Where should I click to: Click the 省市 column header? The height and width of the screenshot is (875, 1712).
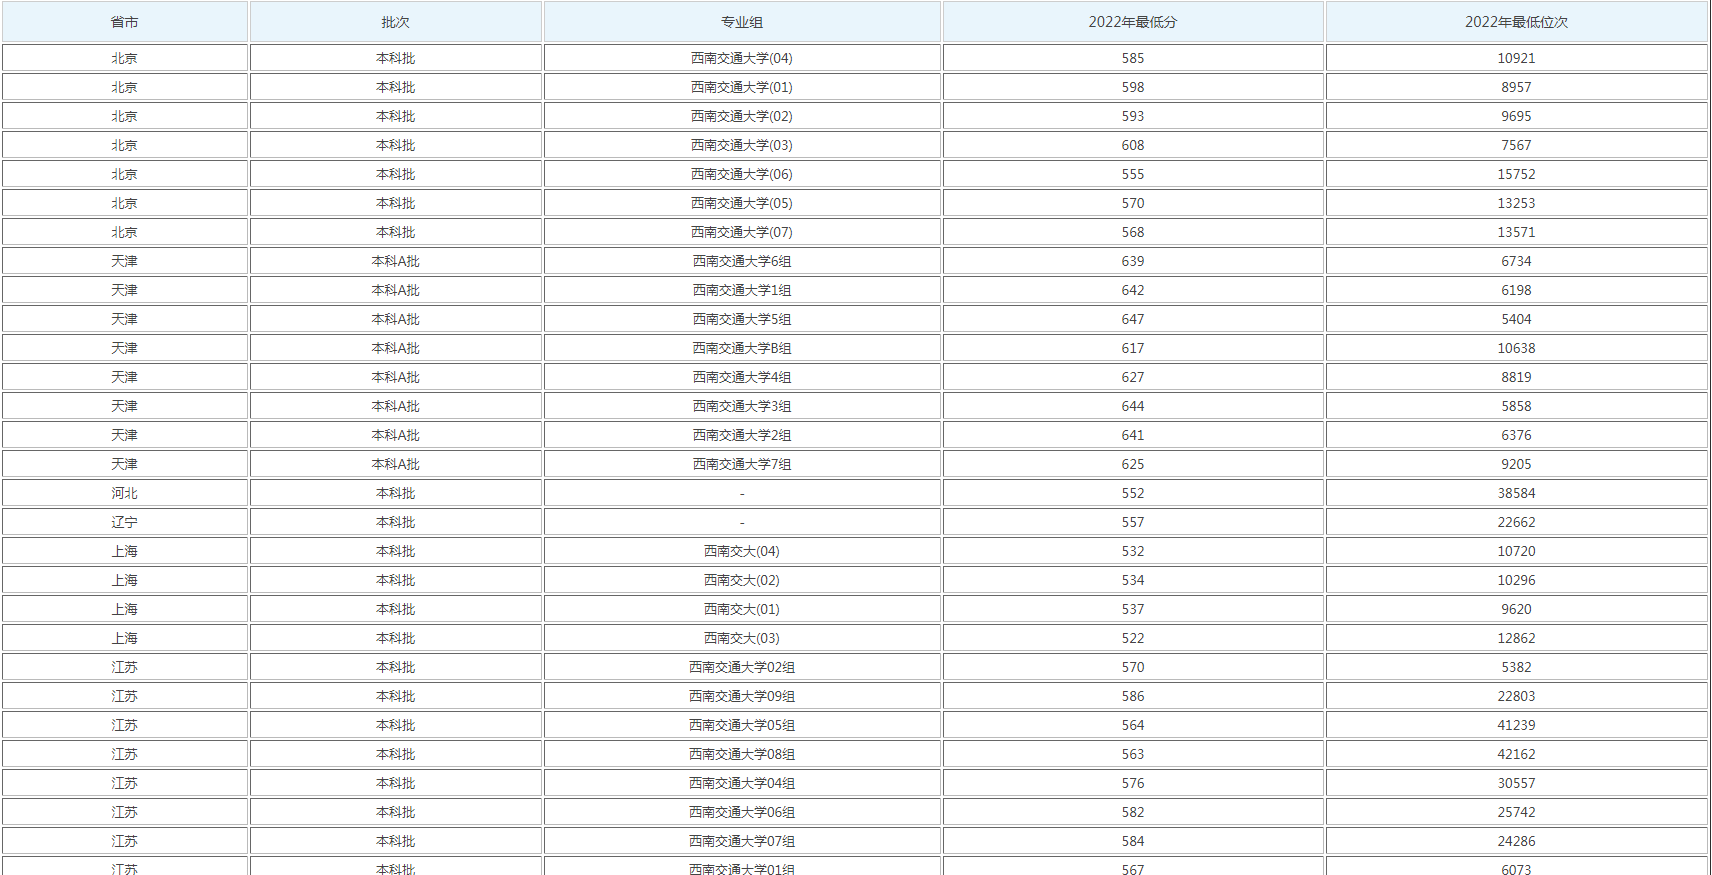[x=124, y=22]
